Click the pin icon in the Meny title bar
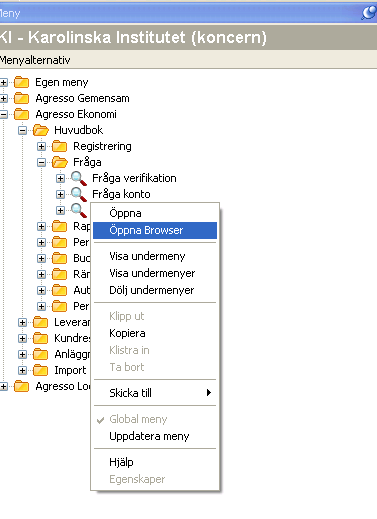 (369, 13)
